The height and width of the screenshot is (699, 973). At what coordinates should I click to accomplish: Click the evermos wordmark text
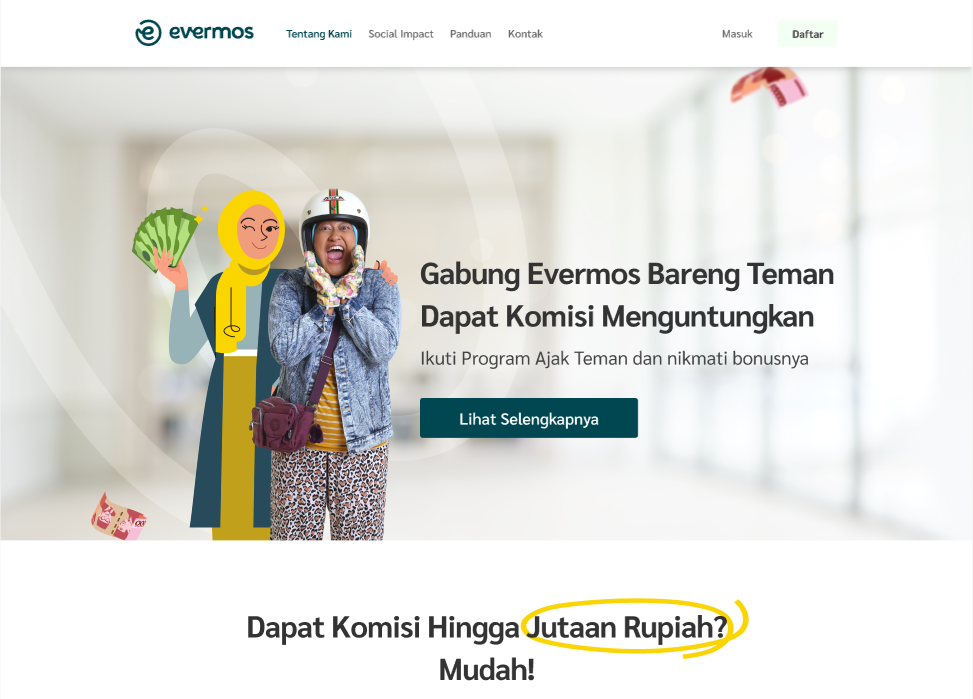pos(211,32)
